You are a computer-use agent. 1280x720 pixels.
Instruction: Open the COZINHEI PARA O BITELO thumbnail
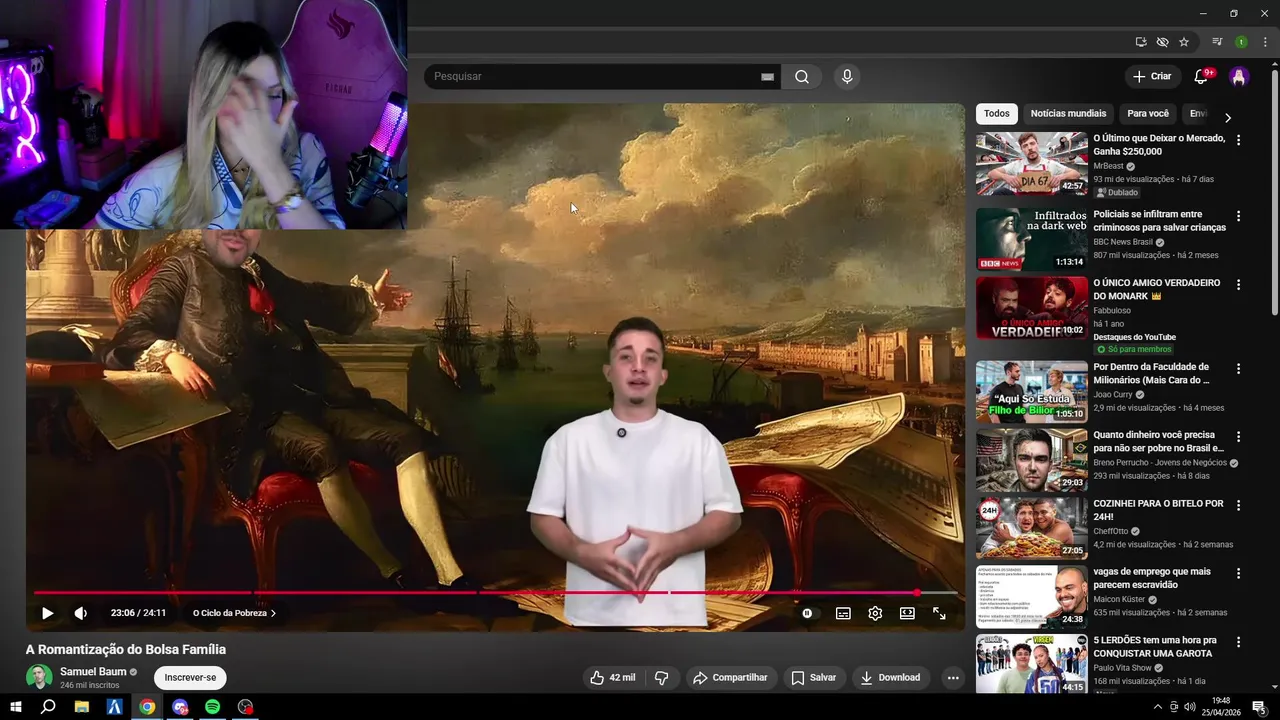(1031, 528)
